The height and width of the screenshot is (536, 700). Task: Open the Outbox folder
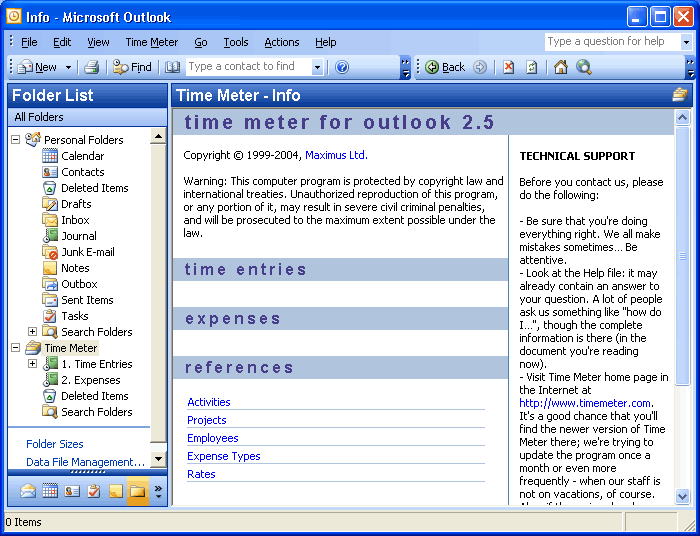click(79, 284)
